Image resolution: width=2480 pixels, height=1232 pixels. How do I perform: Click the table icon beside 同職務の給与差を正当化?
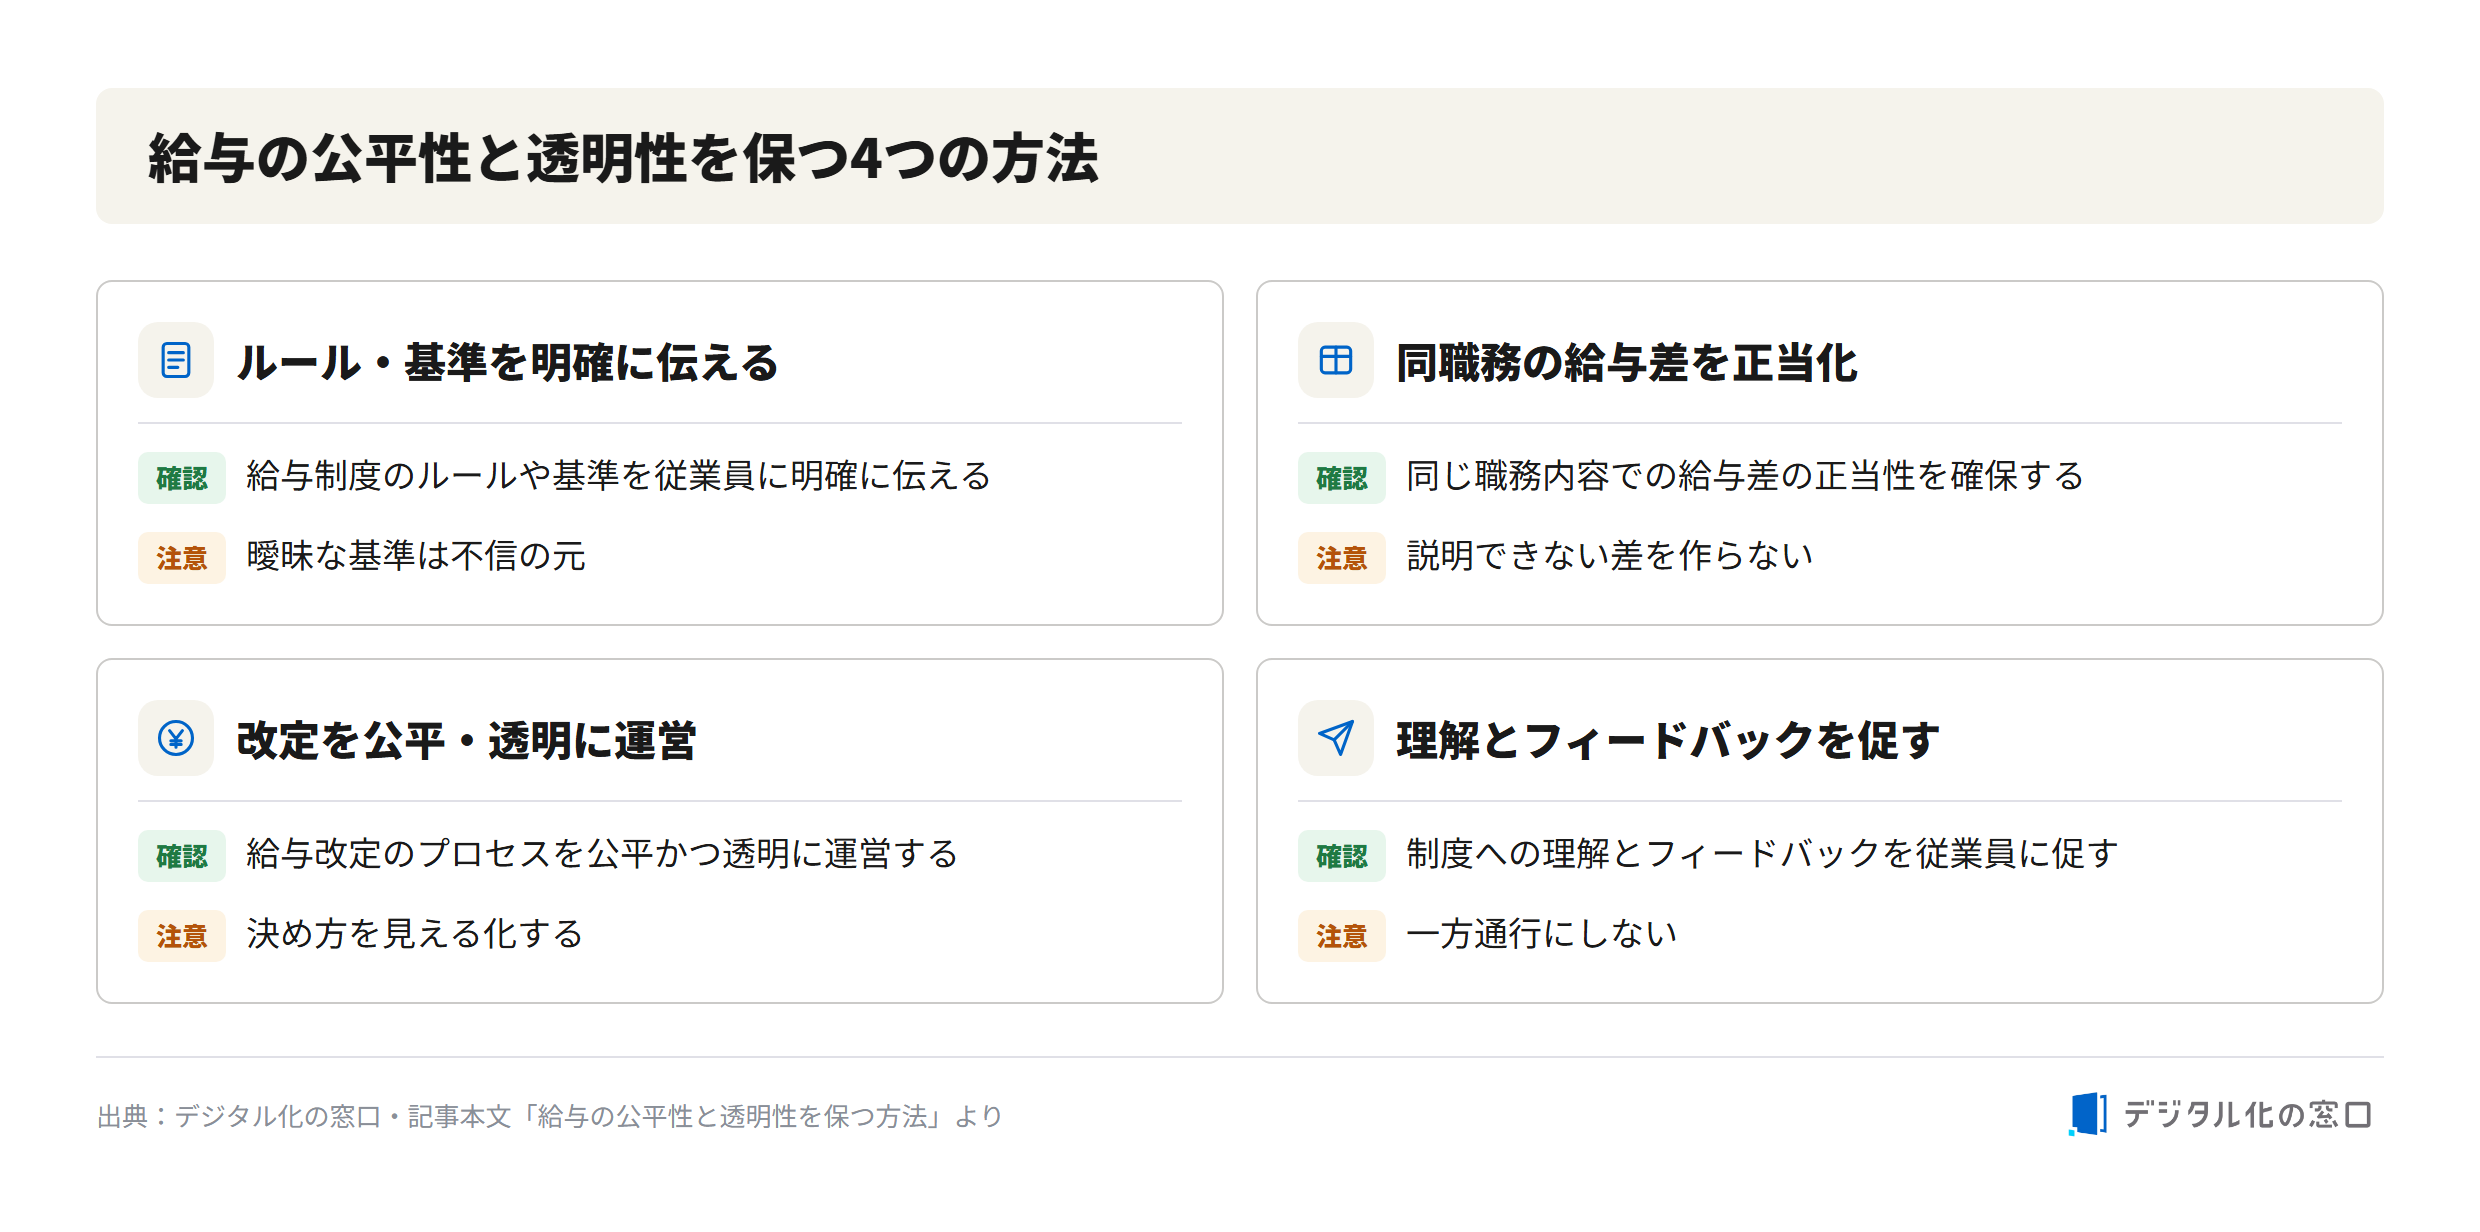click(1336, 360)
